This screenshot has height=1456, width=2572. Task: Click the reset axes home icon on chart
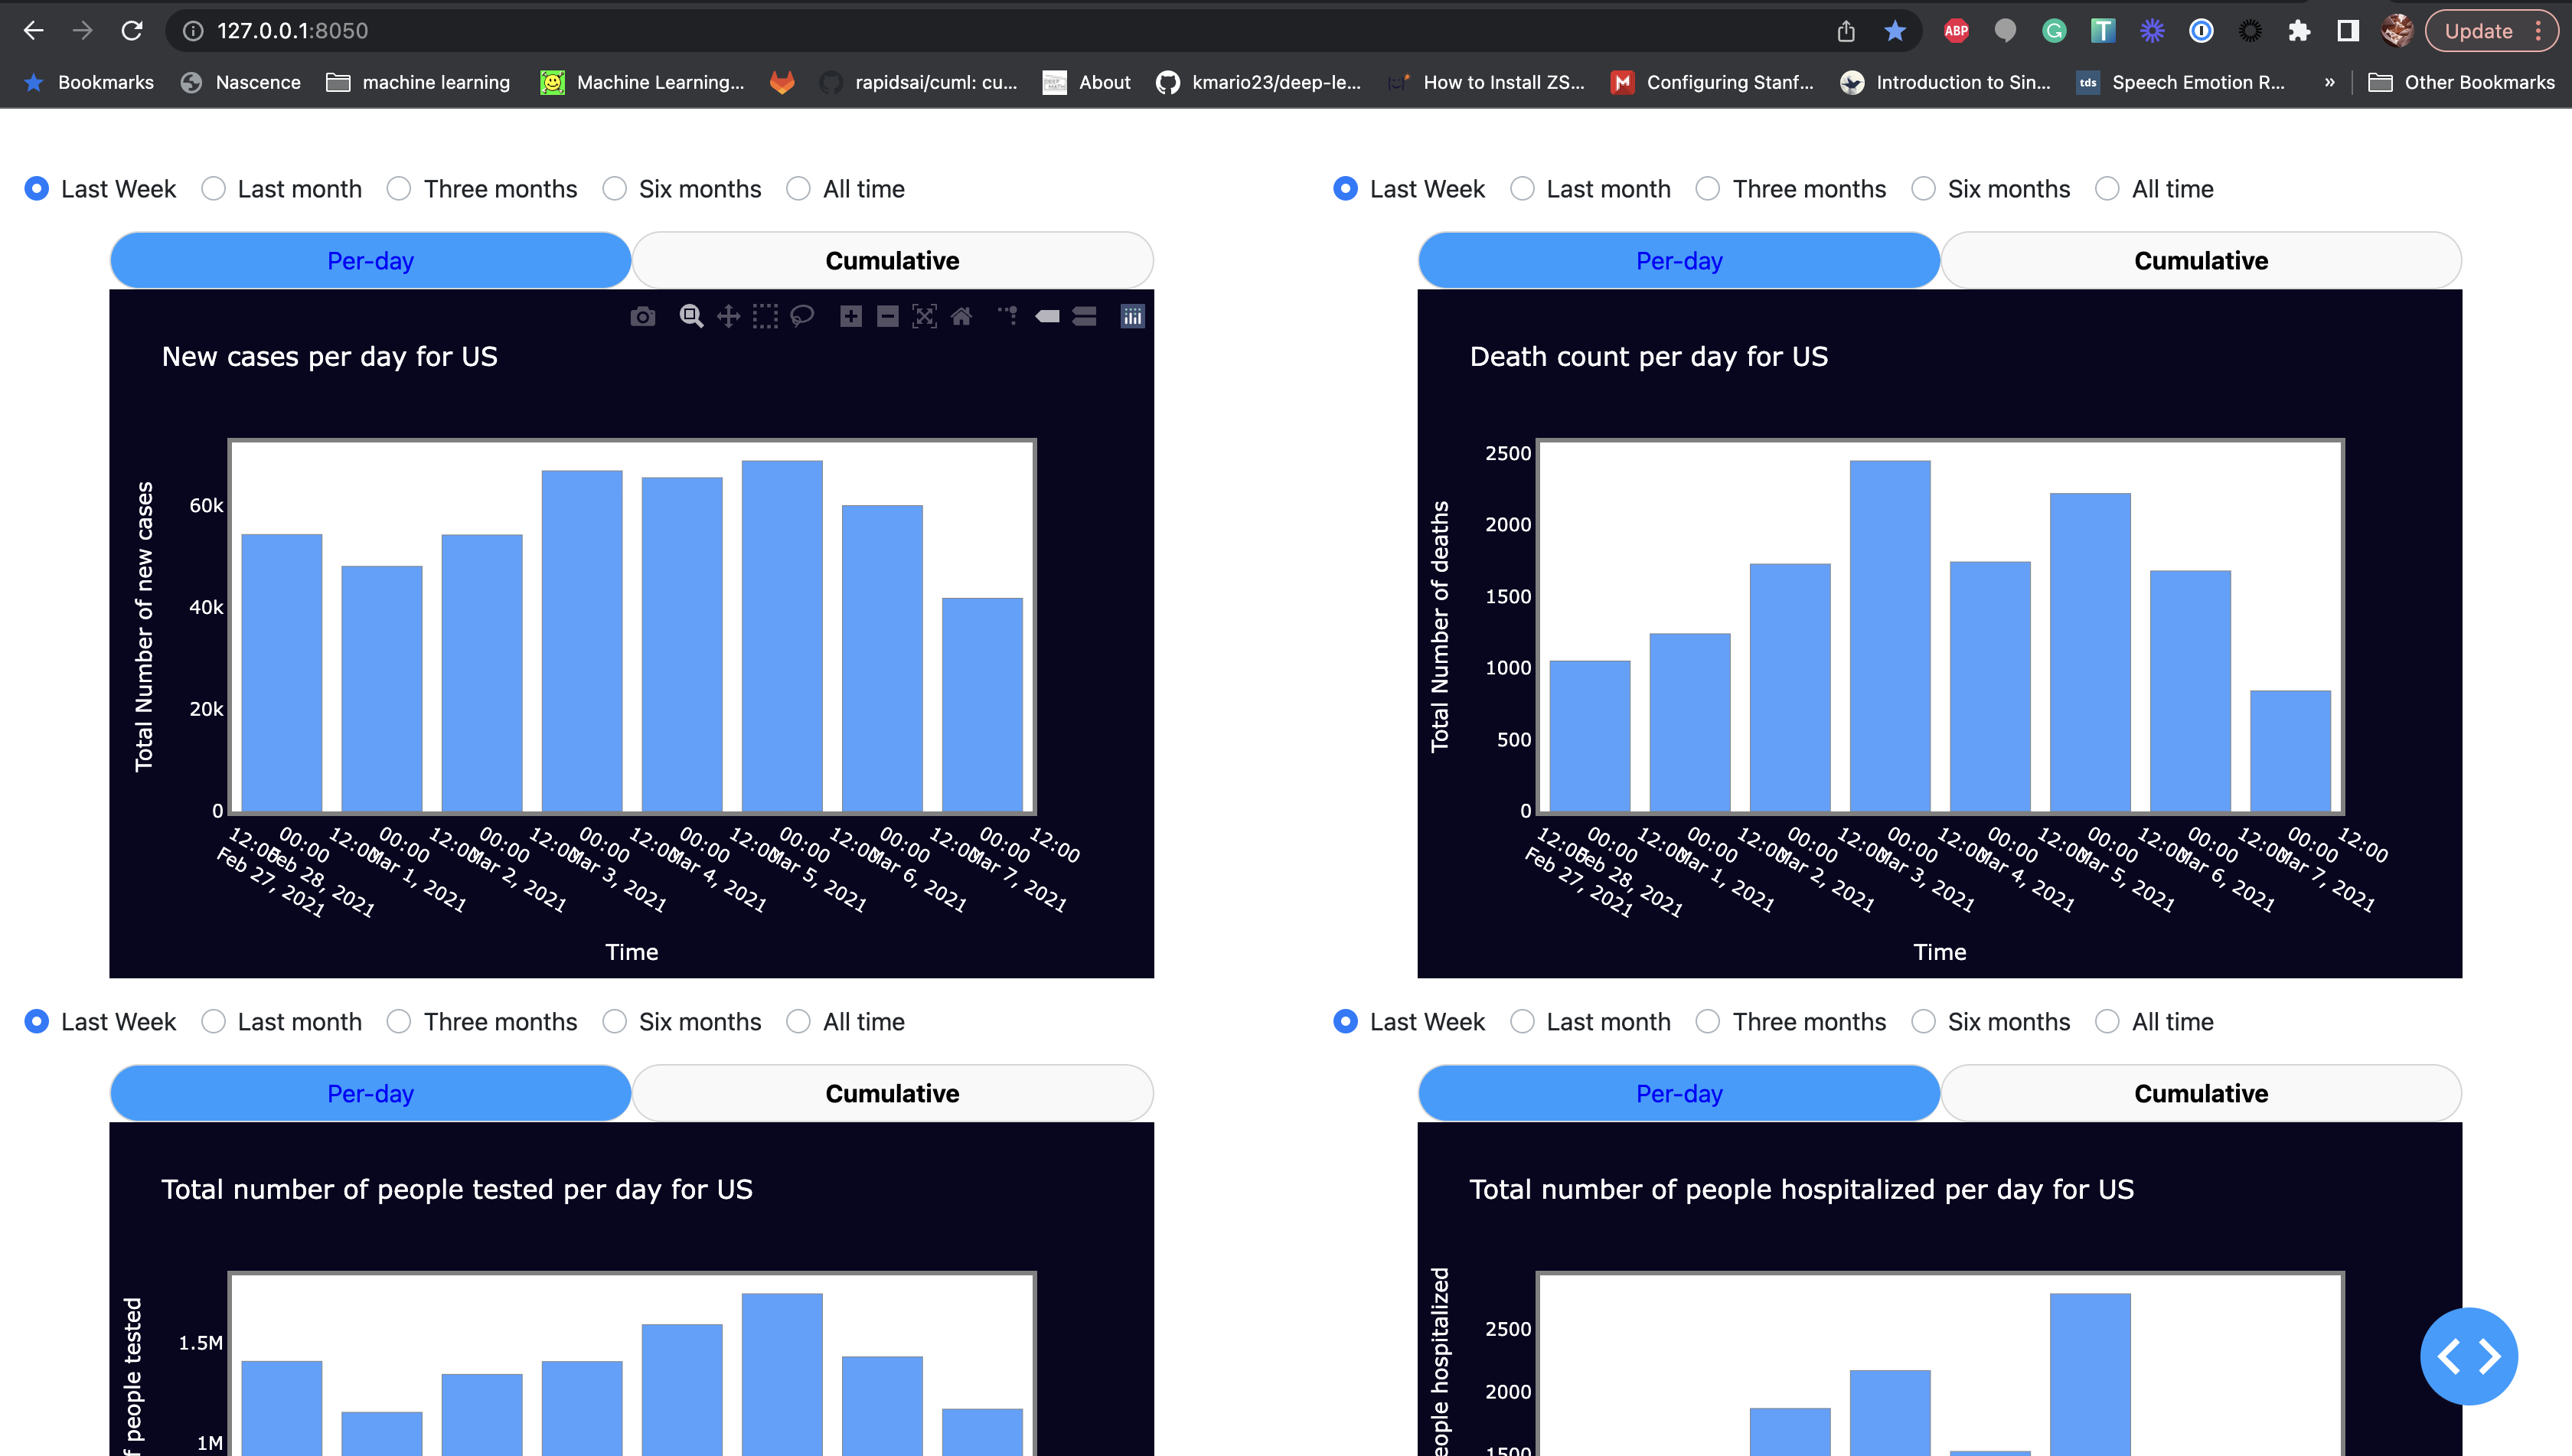[x=961, y=315]
